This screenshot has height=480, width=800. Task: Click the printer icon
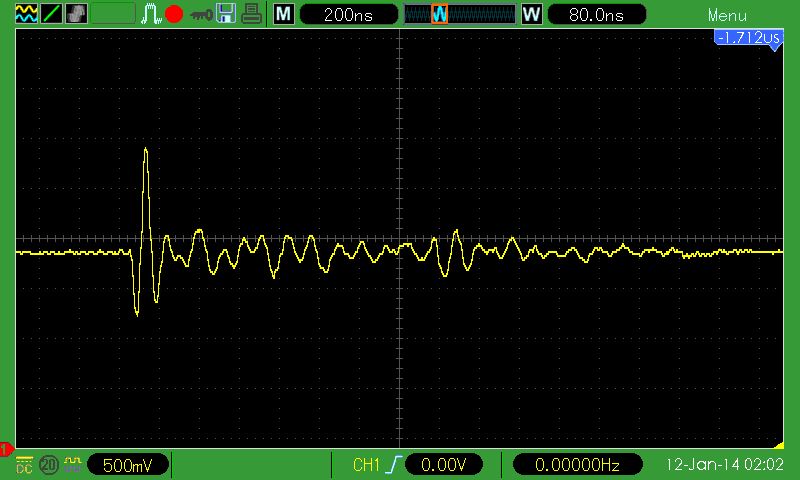coord(251,14)
